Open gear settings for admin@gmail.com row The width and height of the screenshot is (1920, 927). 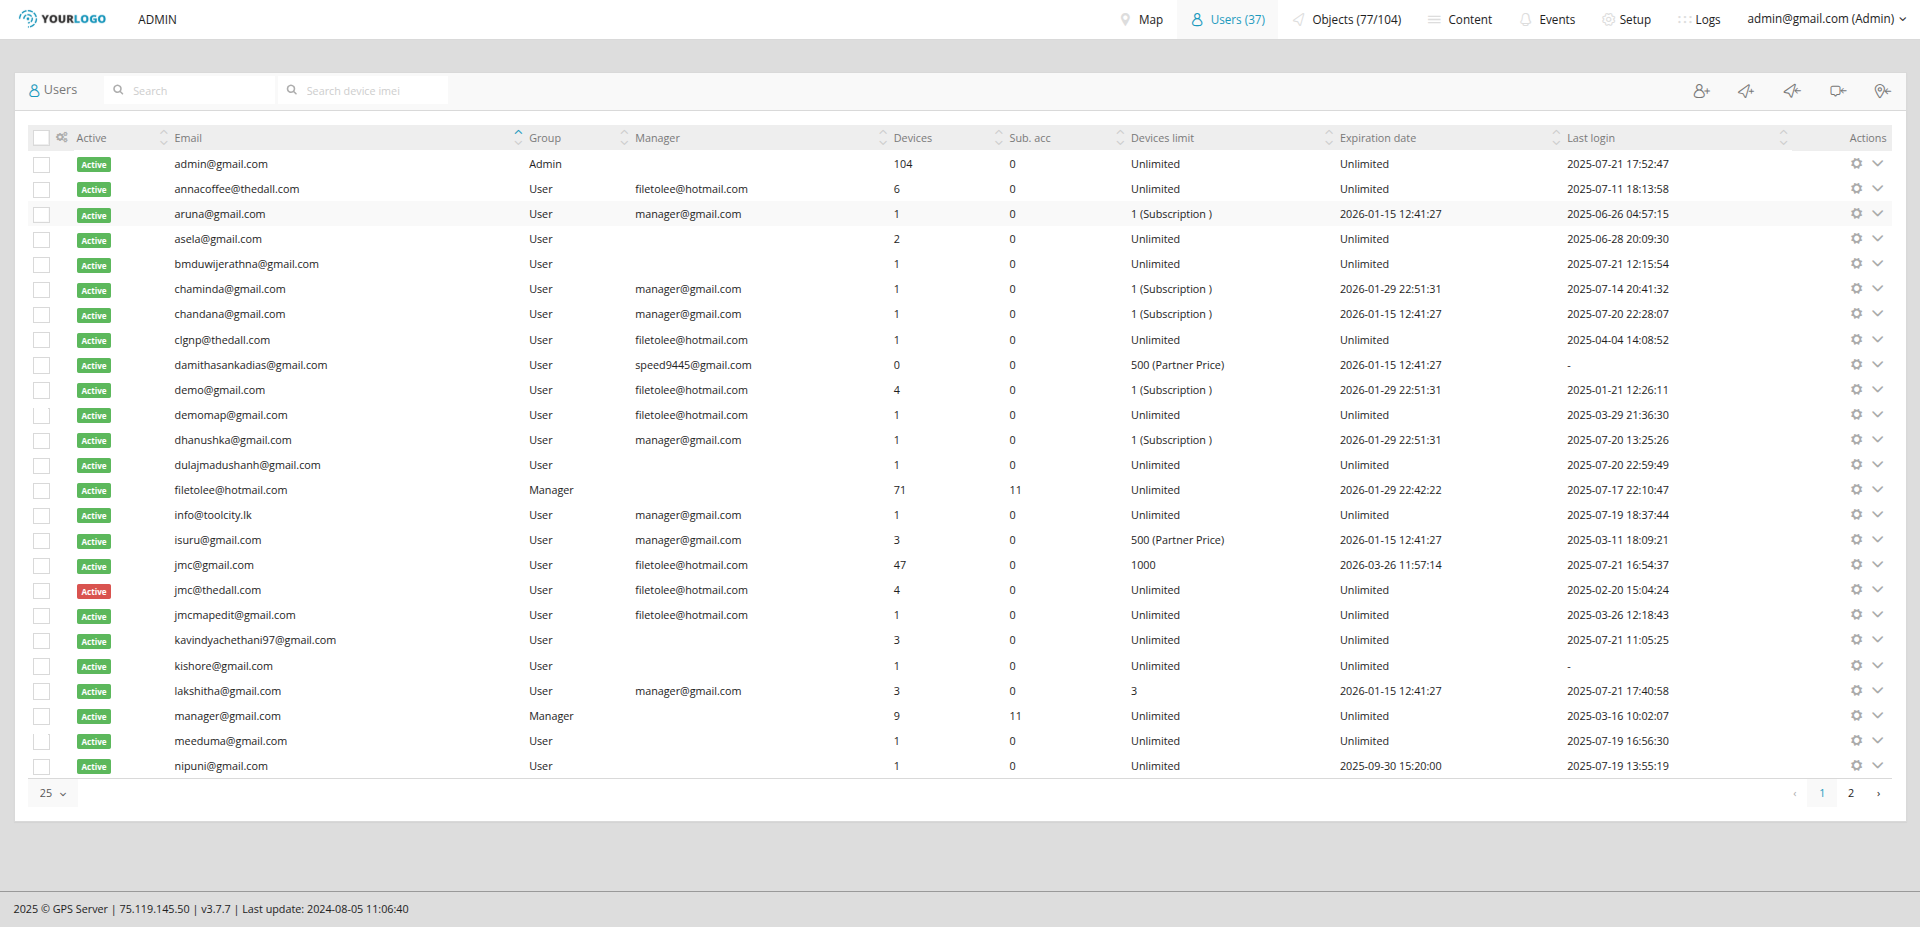(1856, 164)
